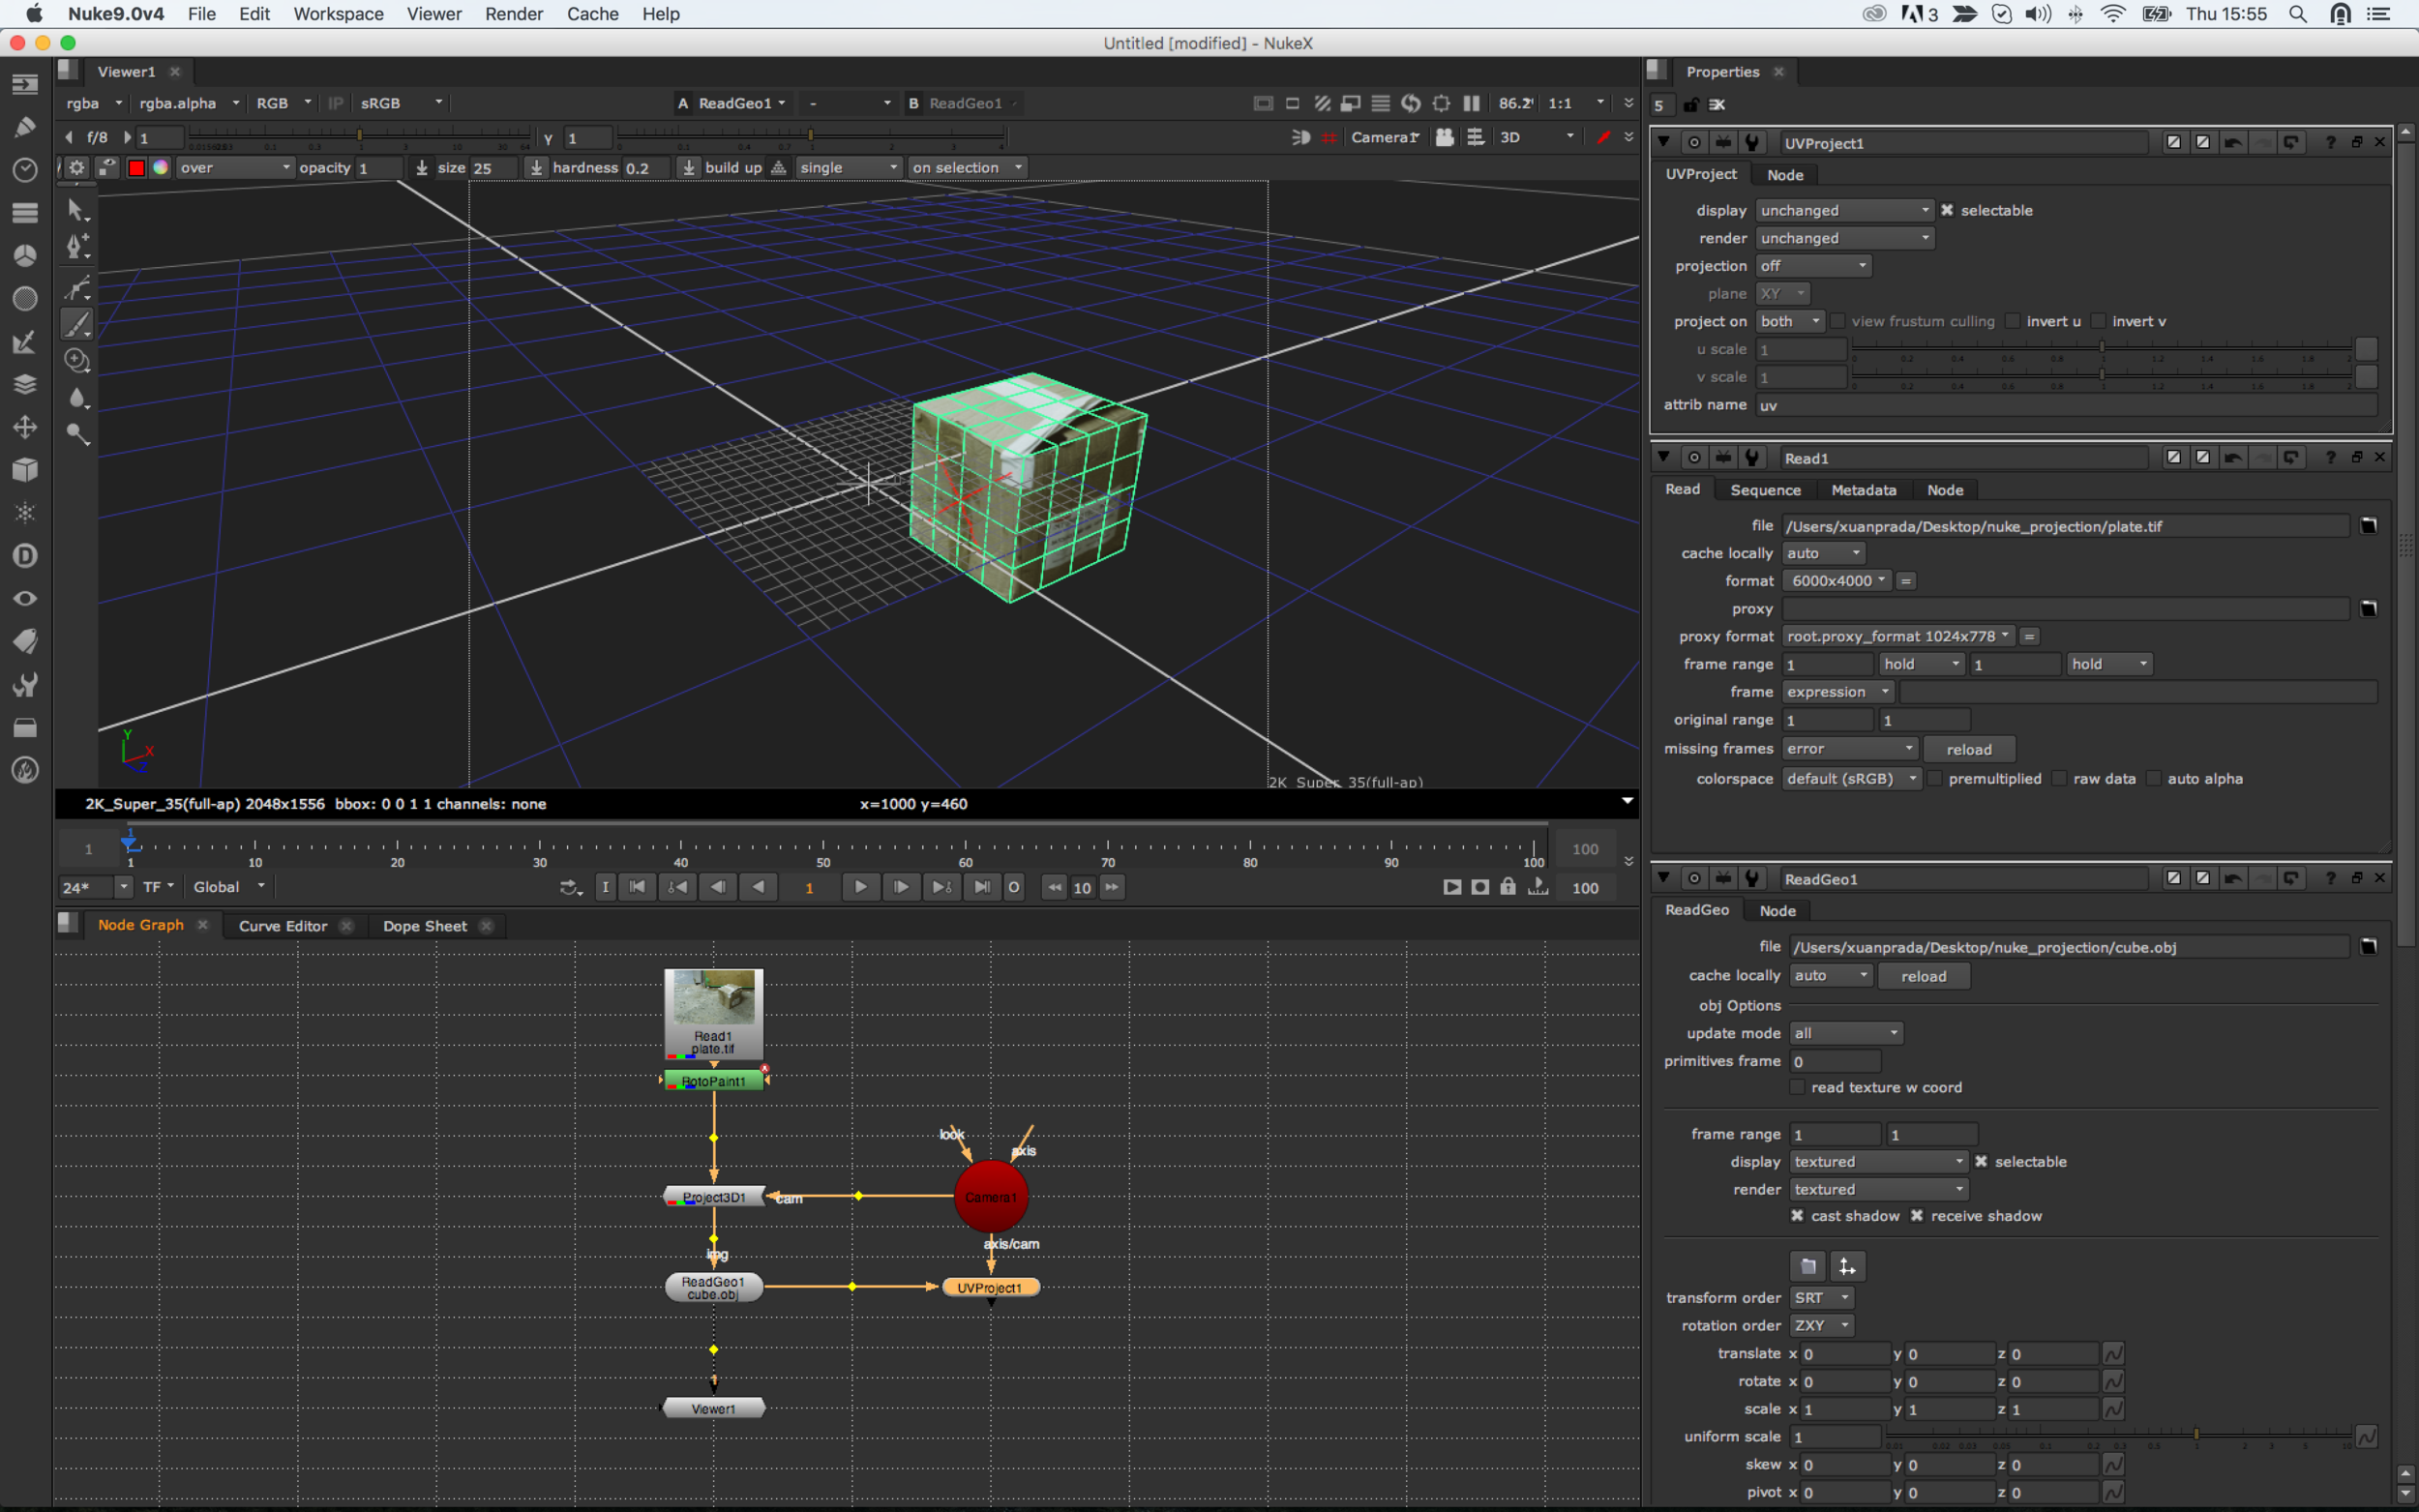
Task: Toggle UVProject1 selectable checkbox
Action: pyautogui.click(x=1947, y=210)
